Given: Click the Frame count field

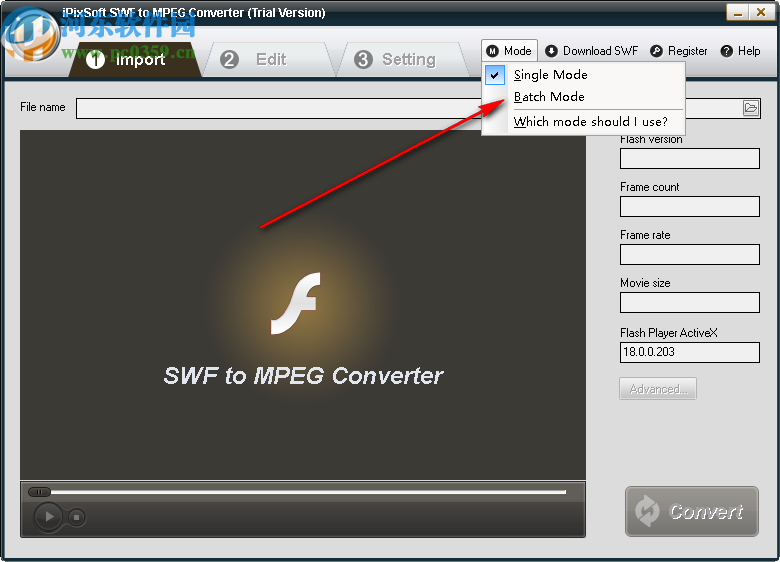Looking at the screenshot, I should pos(689,206).
